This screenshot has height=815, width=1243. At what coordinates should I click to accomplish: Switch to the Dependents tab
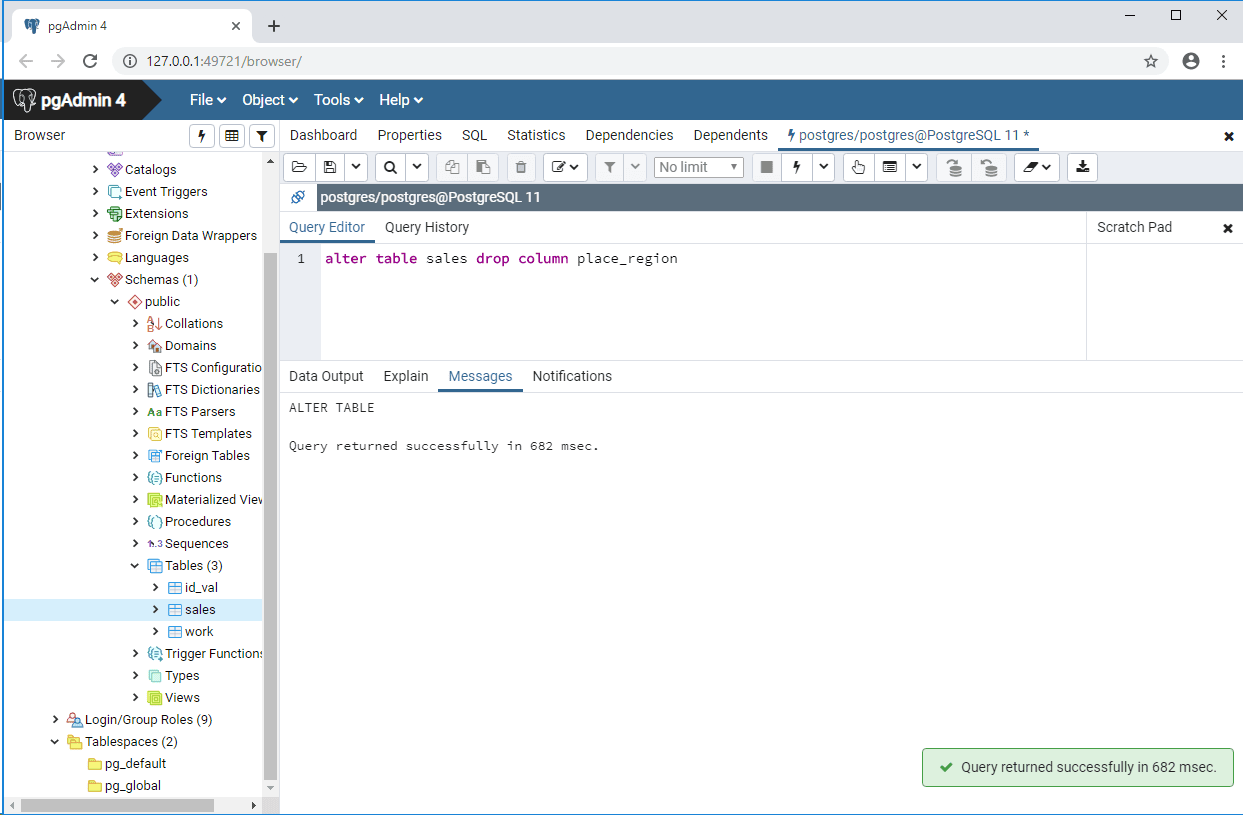(730, 135)
